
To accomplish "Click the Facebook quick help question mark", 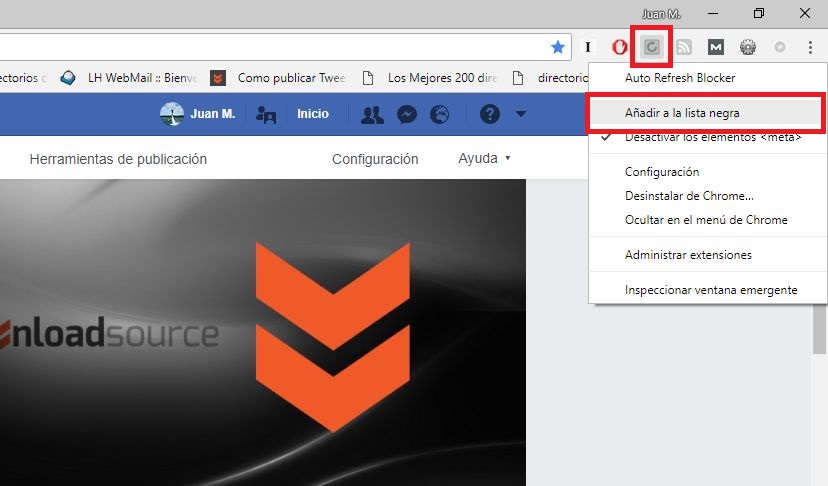I will point(490,114).
